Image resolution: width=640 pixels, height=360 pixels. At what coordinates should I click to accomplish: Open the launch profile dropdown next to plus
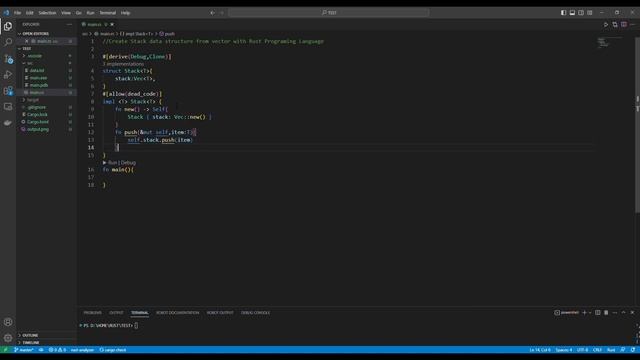pos(590,313)
